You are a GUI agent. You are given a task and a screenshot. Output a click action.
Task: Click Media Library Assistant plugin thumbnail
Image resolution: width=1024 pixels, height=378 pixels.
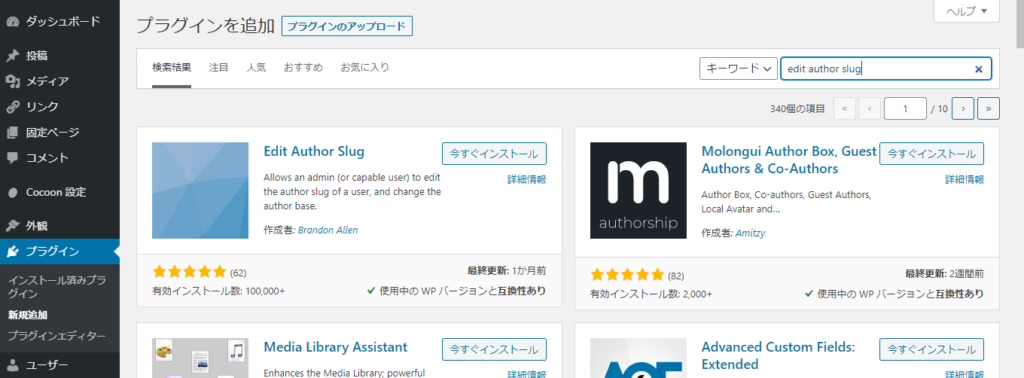click(200, 358)
